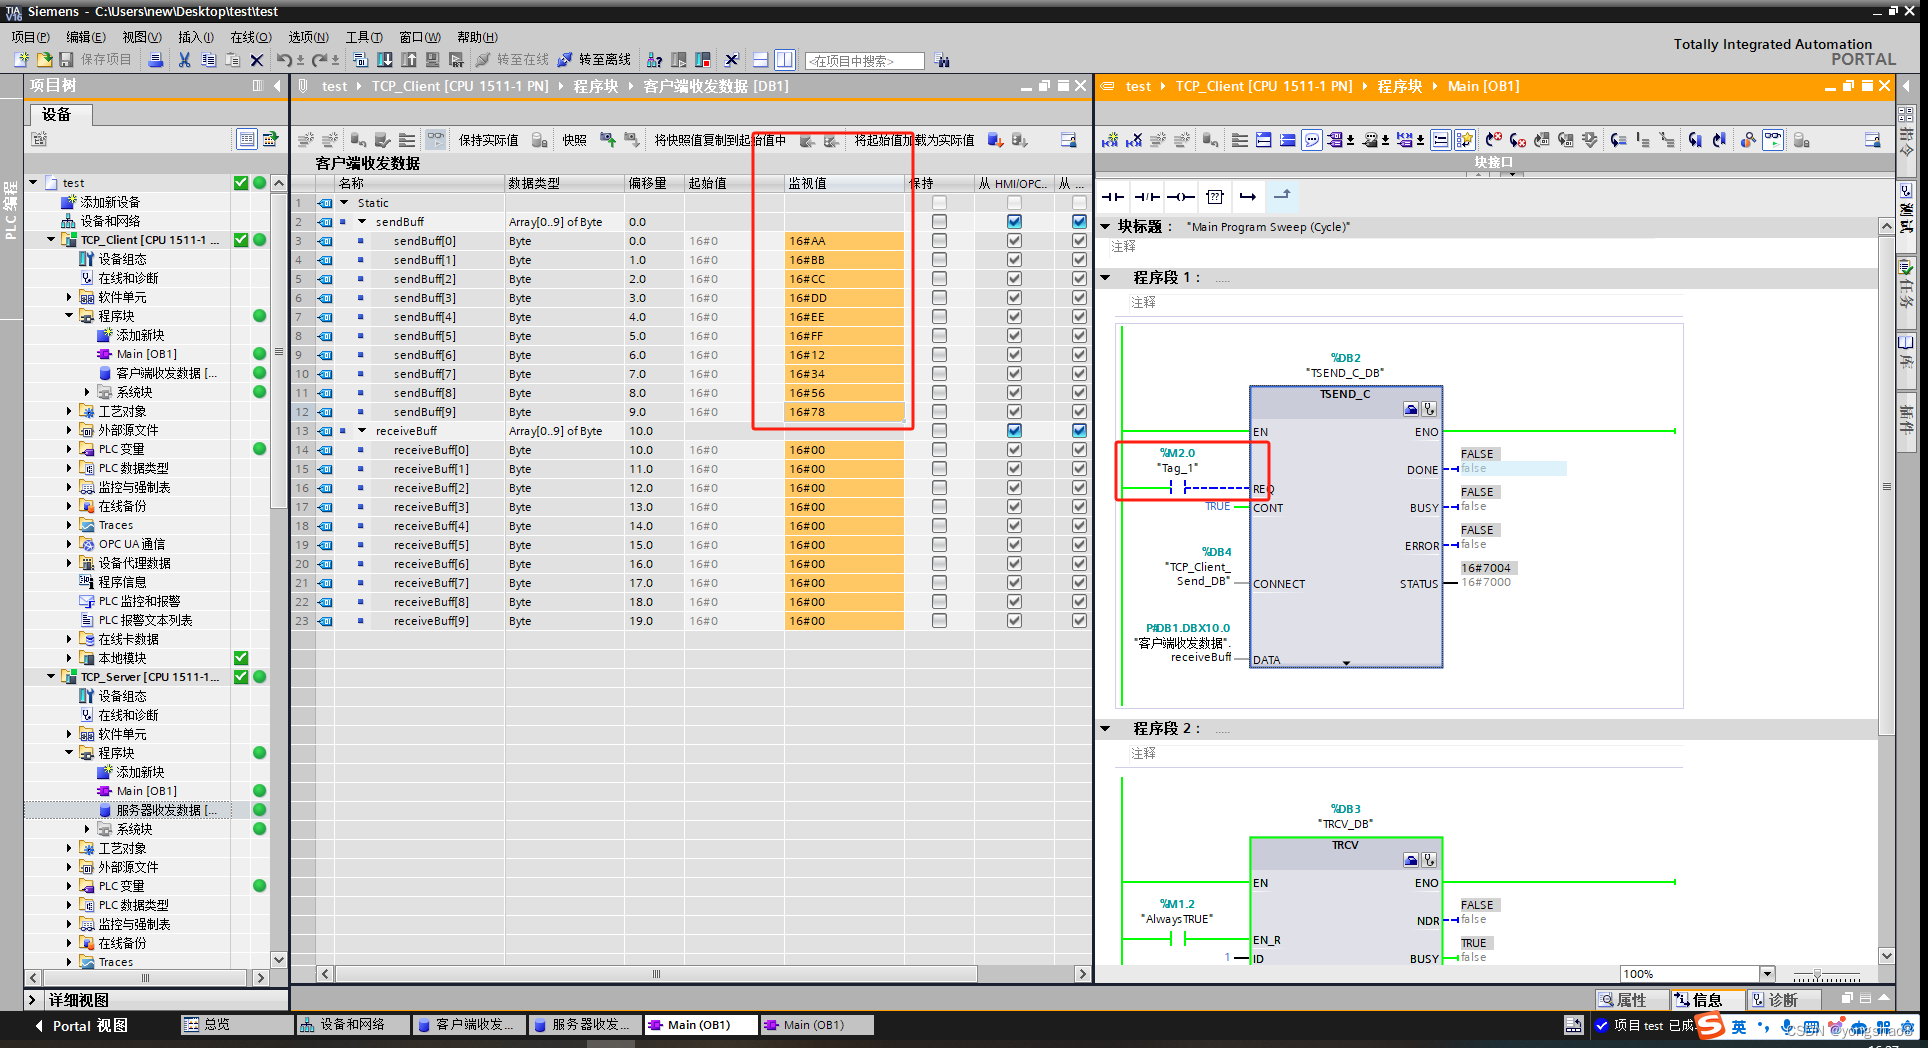The image size is (1928, 1048).
Task: Insert a normally open contact
Action: coord(1112,197)
